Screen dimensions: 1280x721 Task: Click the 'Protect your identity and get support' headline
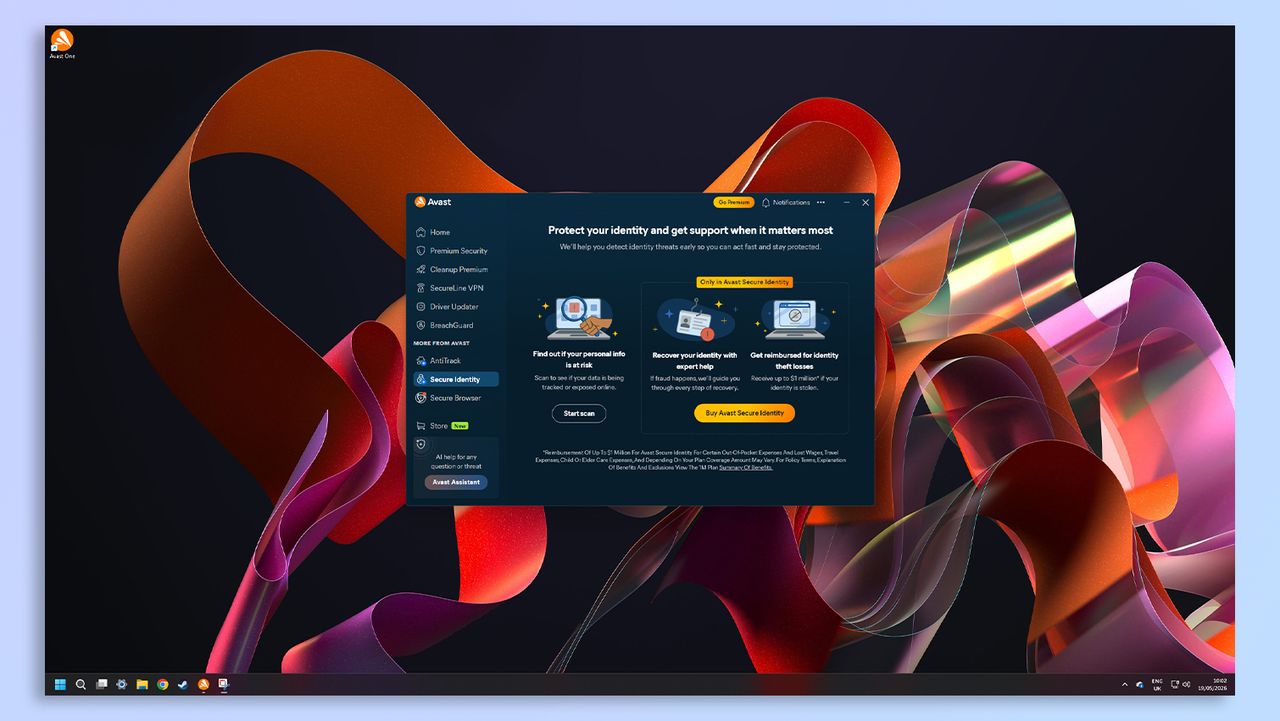click(x=690, y=230)
